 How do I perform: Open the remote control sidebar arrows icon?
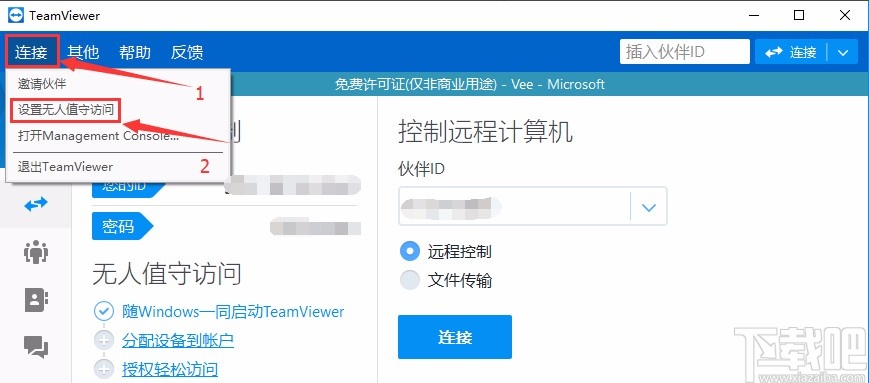click(35, 204)
